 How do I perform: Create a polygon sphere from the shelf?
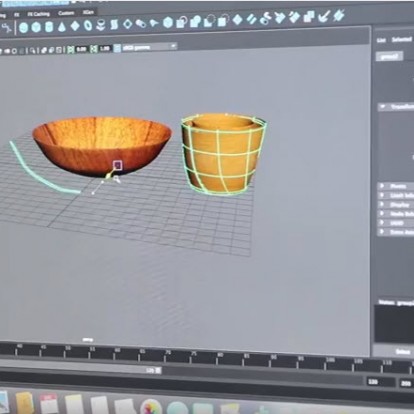point(23,27)
